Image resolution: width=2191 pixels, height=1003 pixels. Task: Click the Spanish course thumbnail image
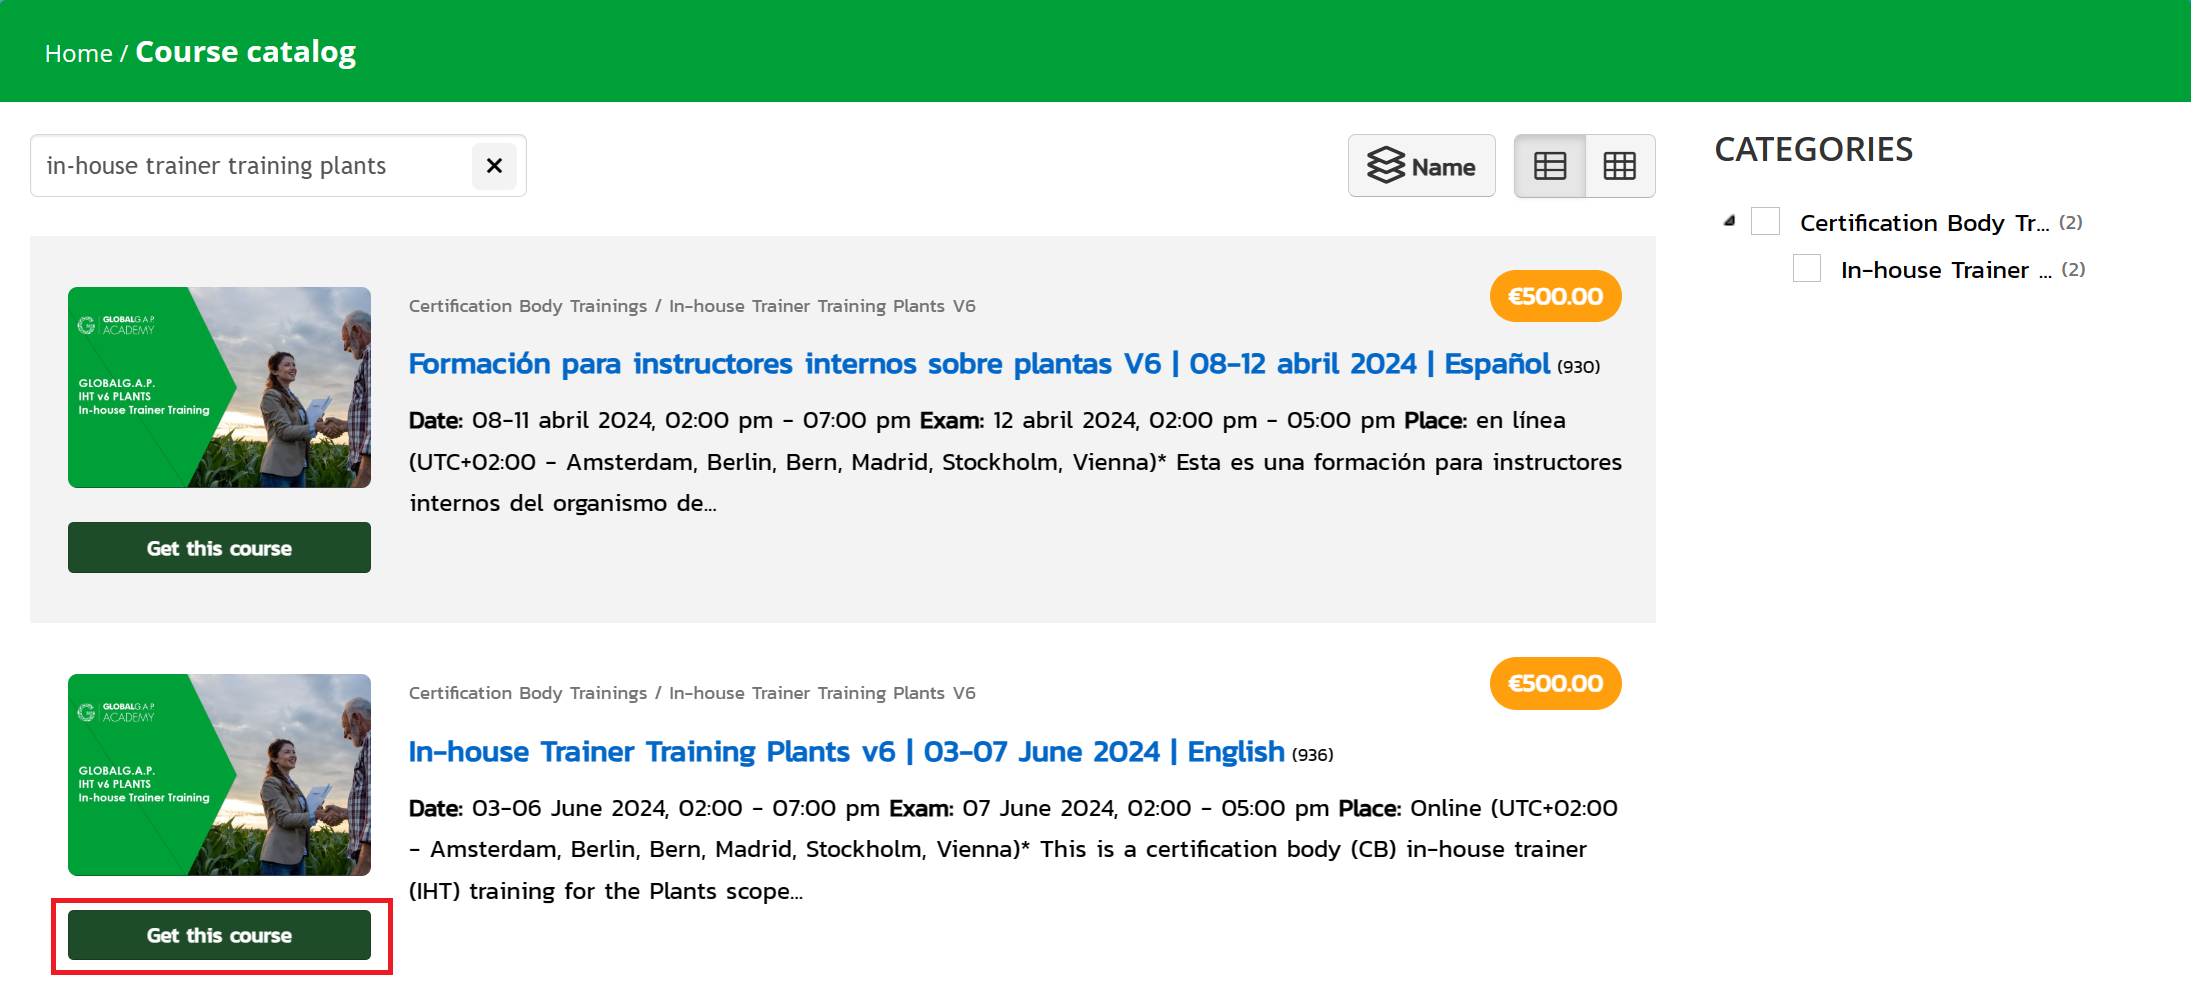click(x=219, y=388)
